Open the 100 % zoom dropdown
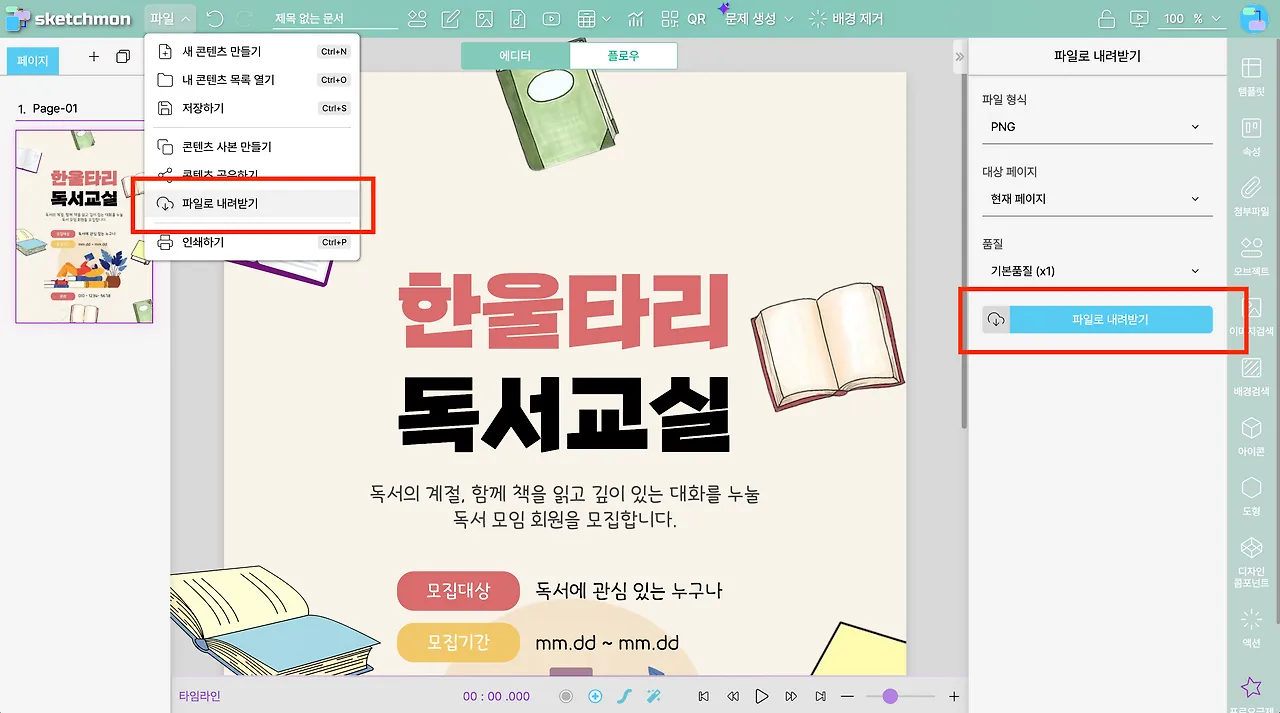This screenshot has width=1280, height=713. (1192, 18)
